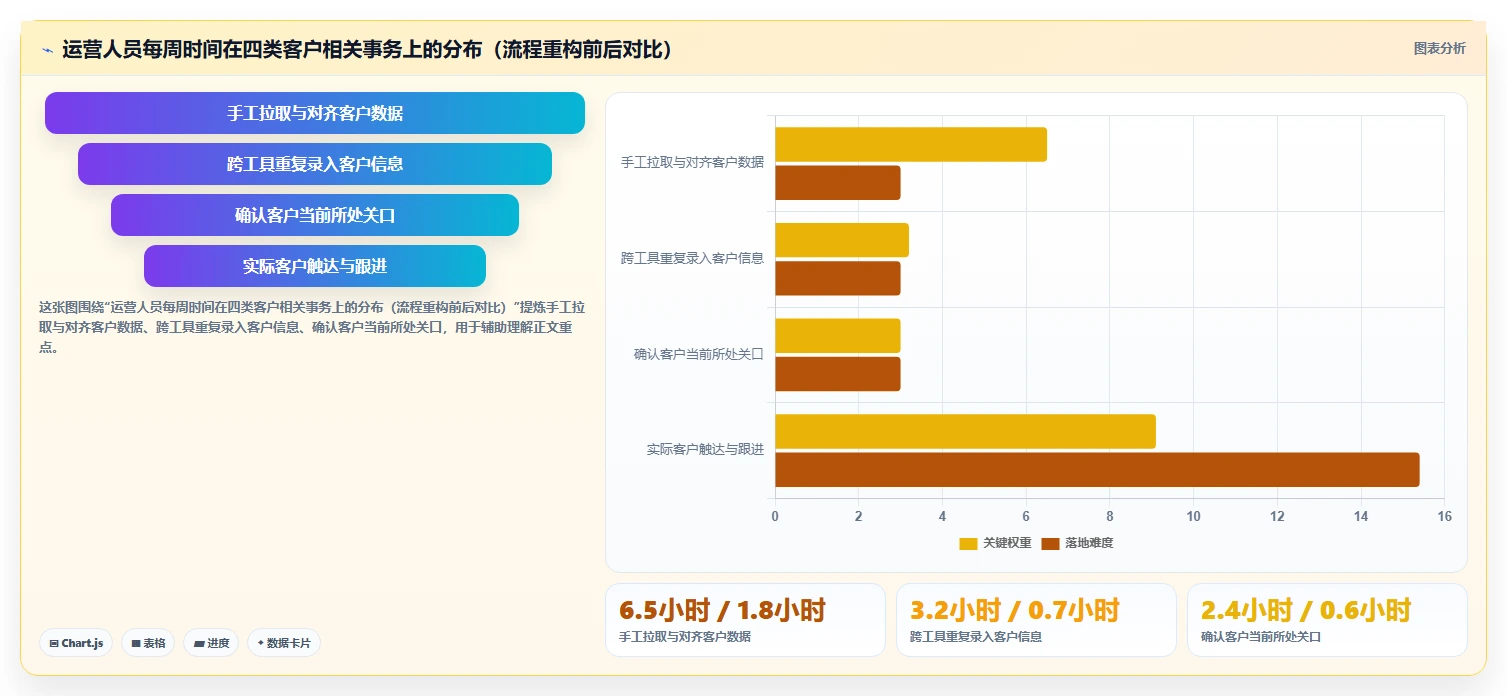Click the 数据卡片 tag
This screenshot has width=1507, height=696.
284,643
